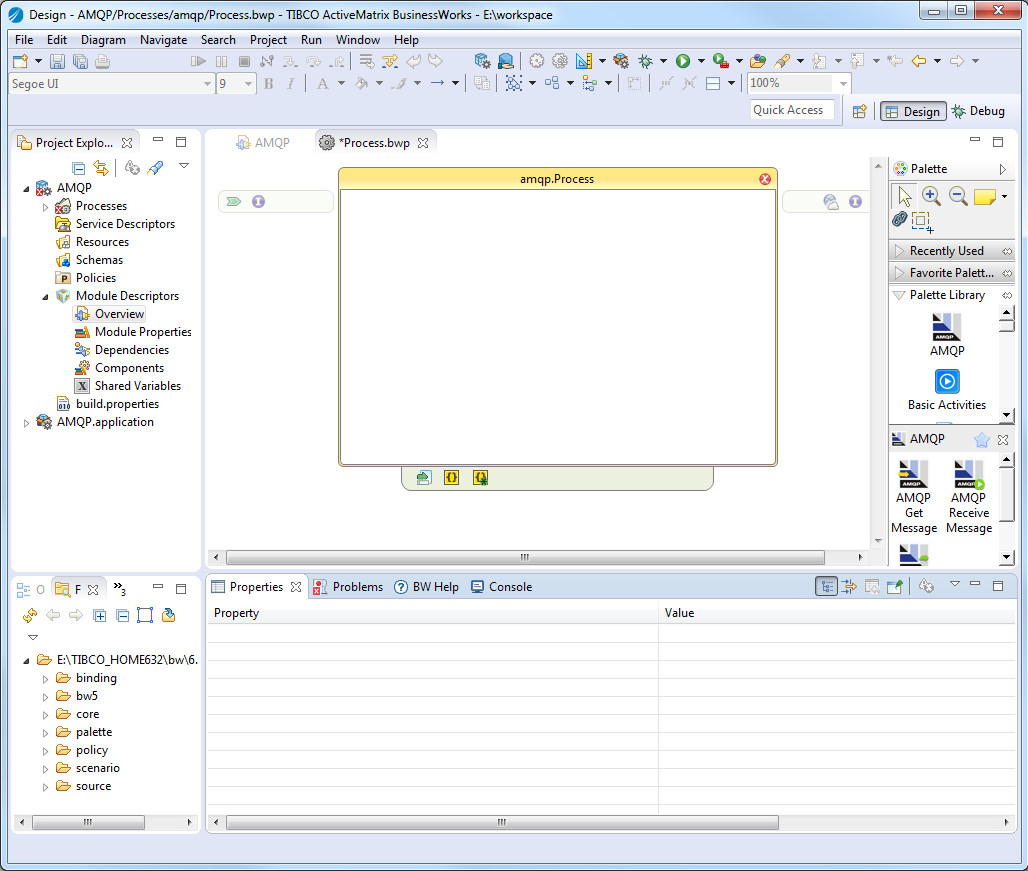This screenshot has width=1028, height=871.
Task: Click the File Explorer horizontal scrollbar
Action: click(x=89, y=823)
